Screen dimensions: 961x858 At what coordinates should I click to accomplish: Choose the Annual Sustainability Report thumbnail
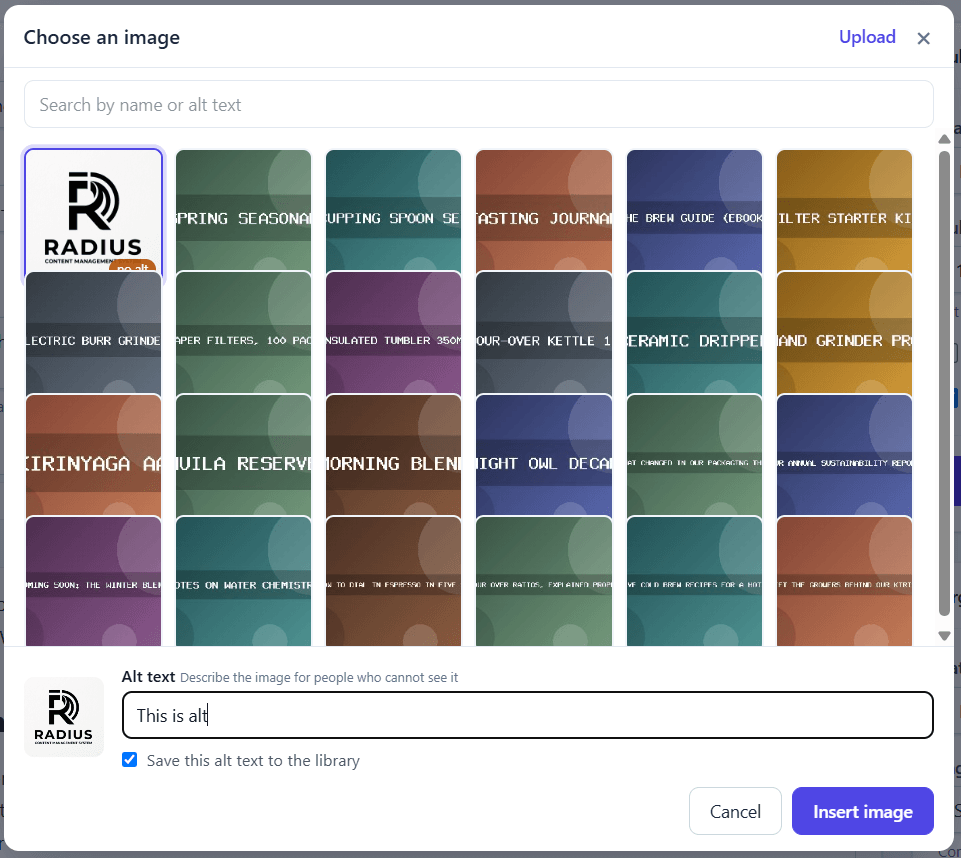point(845,455)
